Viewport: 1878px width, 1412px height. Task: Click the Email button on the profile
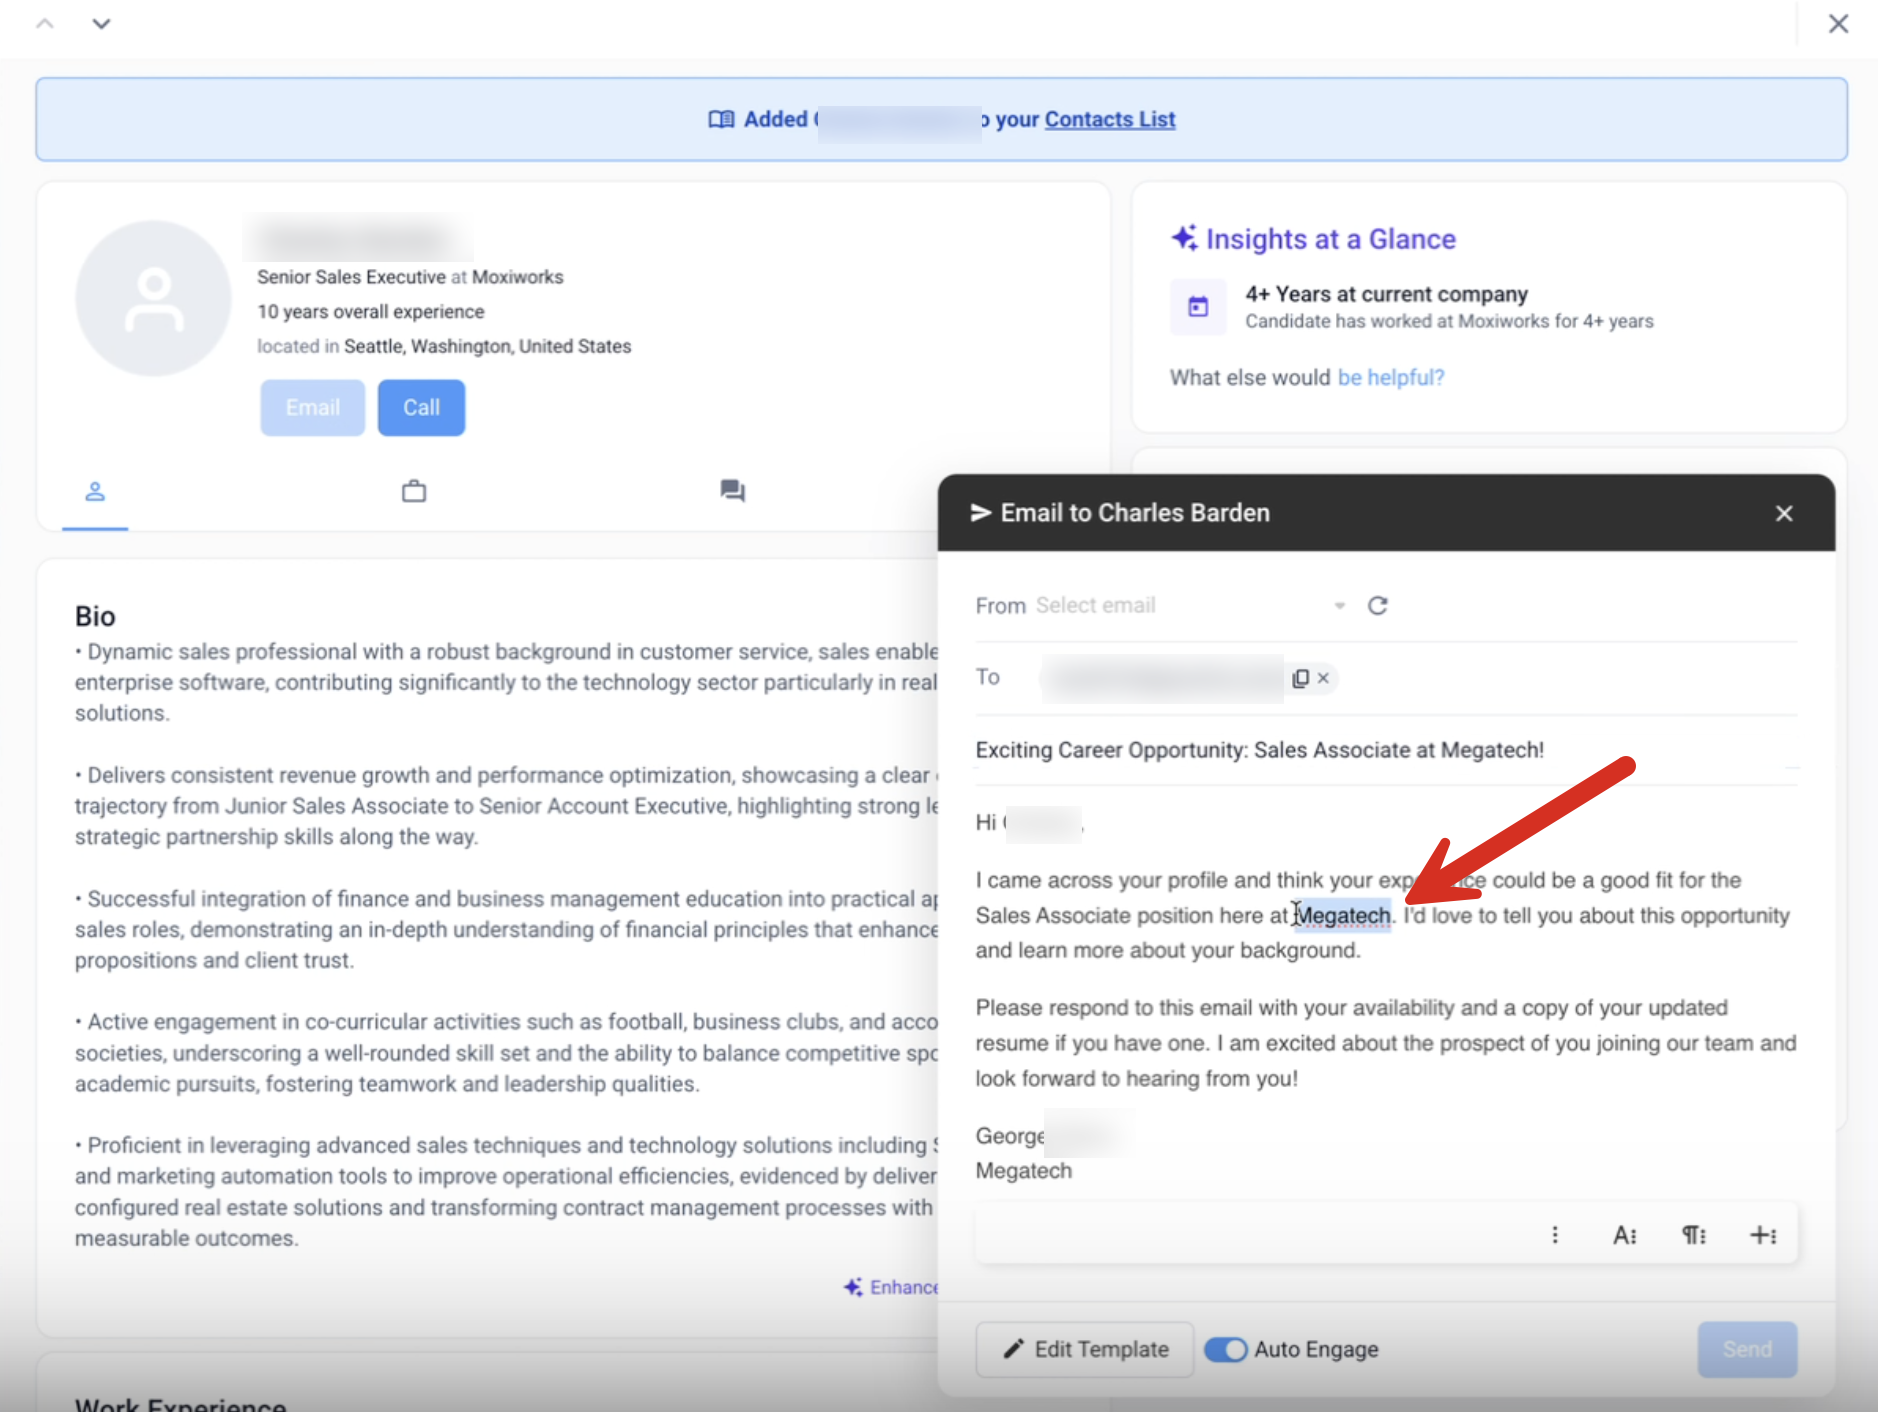[313, 408]
